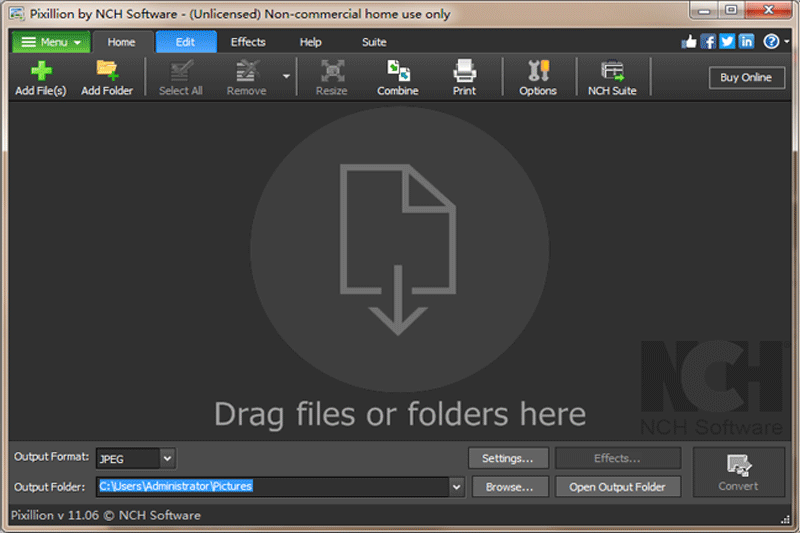The height and width of the screenshot is (533, 800).
Task: Click the Add File(s) green plus icon
Action: (x=41, y=71)
